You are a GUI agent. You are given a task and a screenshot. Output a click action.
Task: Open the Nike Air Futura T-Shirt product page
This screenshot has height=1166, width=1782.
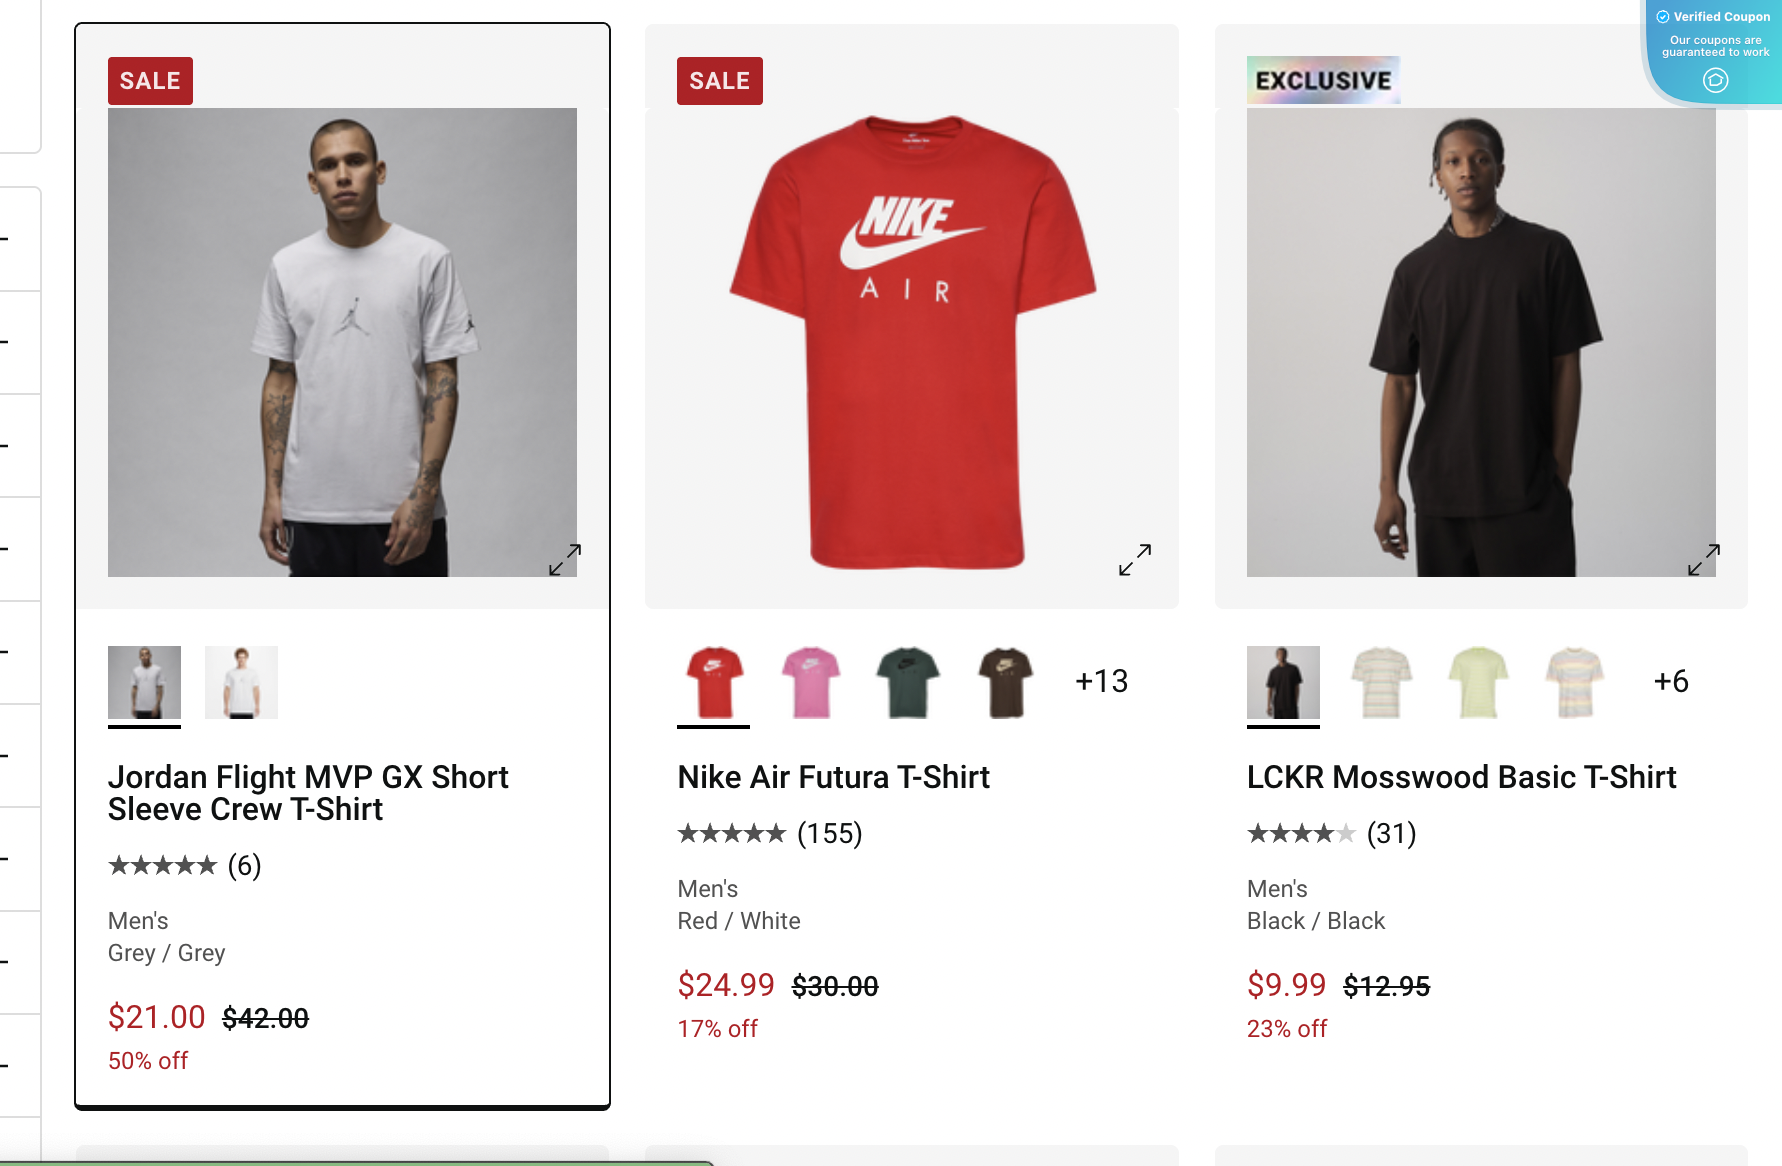tap(832, 776)
